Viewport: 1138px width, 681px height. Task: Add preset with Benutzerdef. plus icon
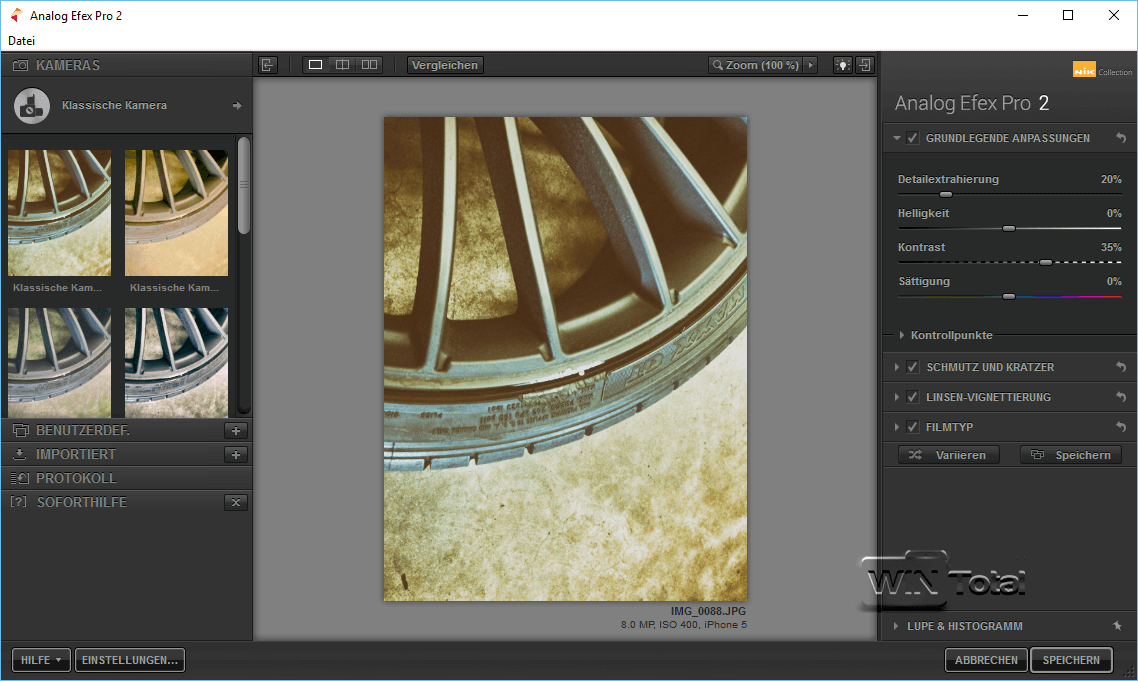(236, 431)
